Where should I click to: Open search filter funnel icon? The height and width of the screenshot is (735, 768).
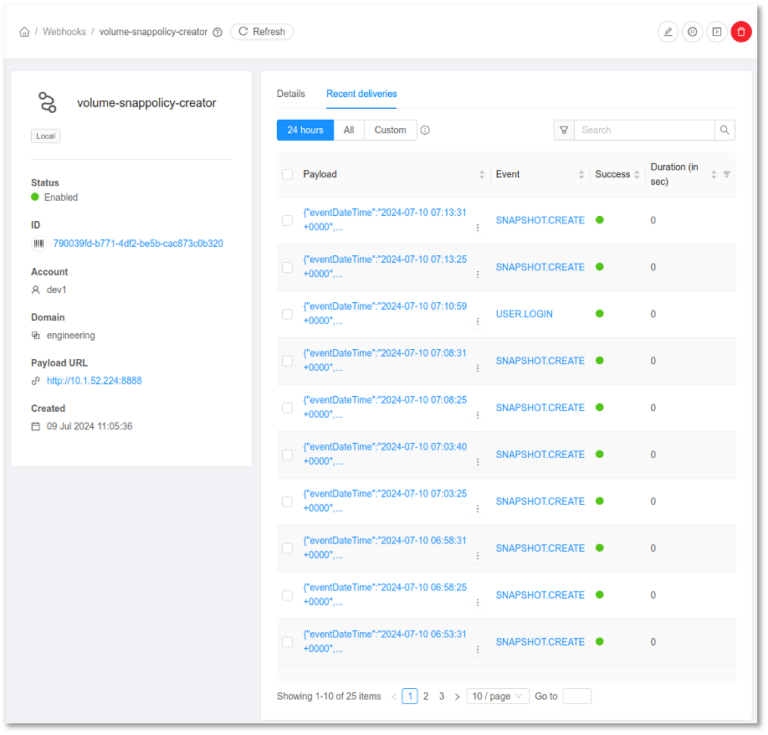pos(564,130)
